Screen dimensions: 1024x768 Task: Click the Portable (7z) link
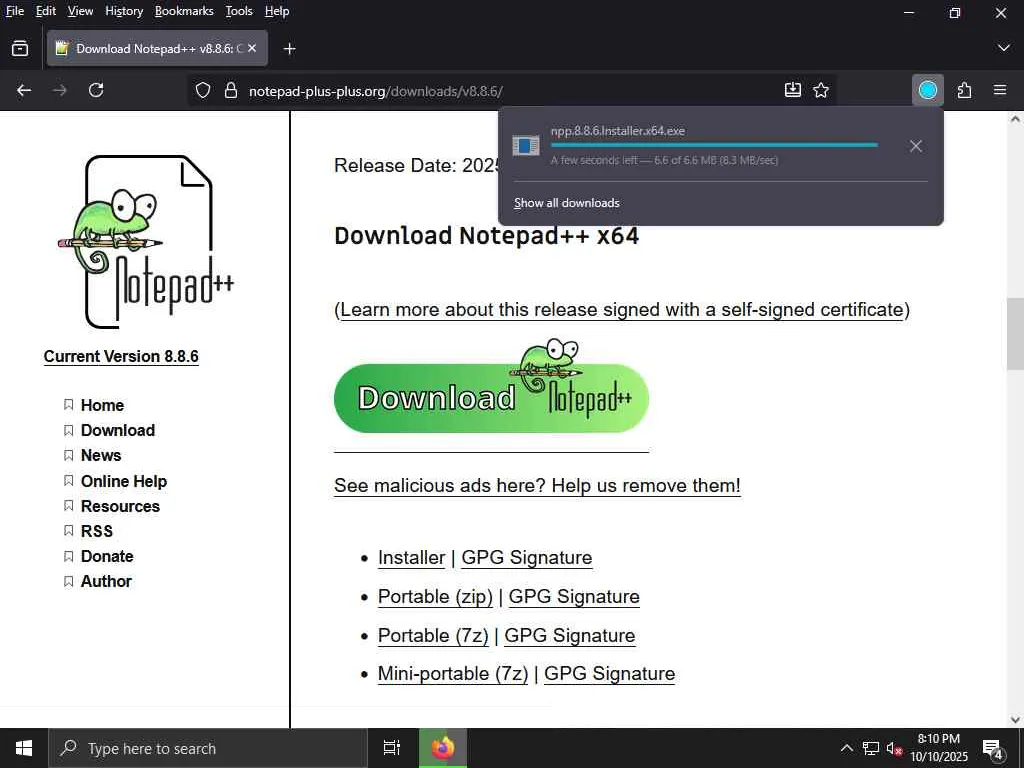pos(433,635)
